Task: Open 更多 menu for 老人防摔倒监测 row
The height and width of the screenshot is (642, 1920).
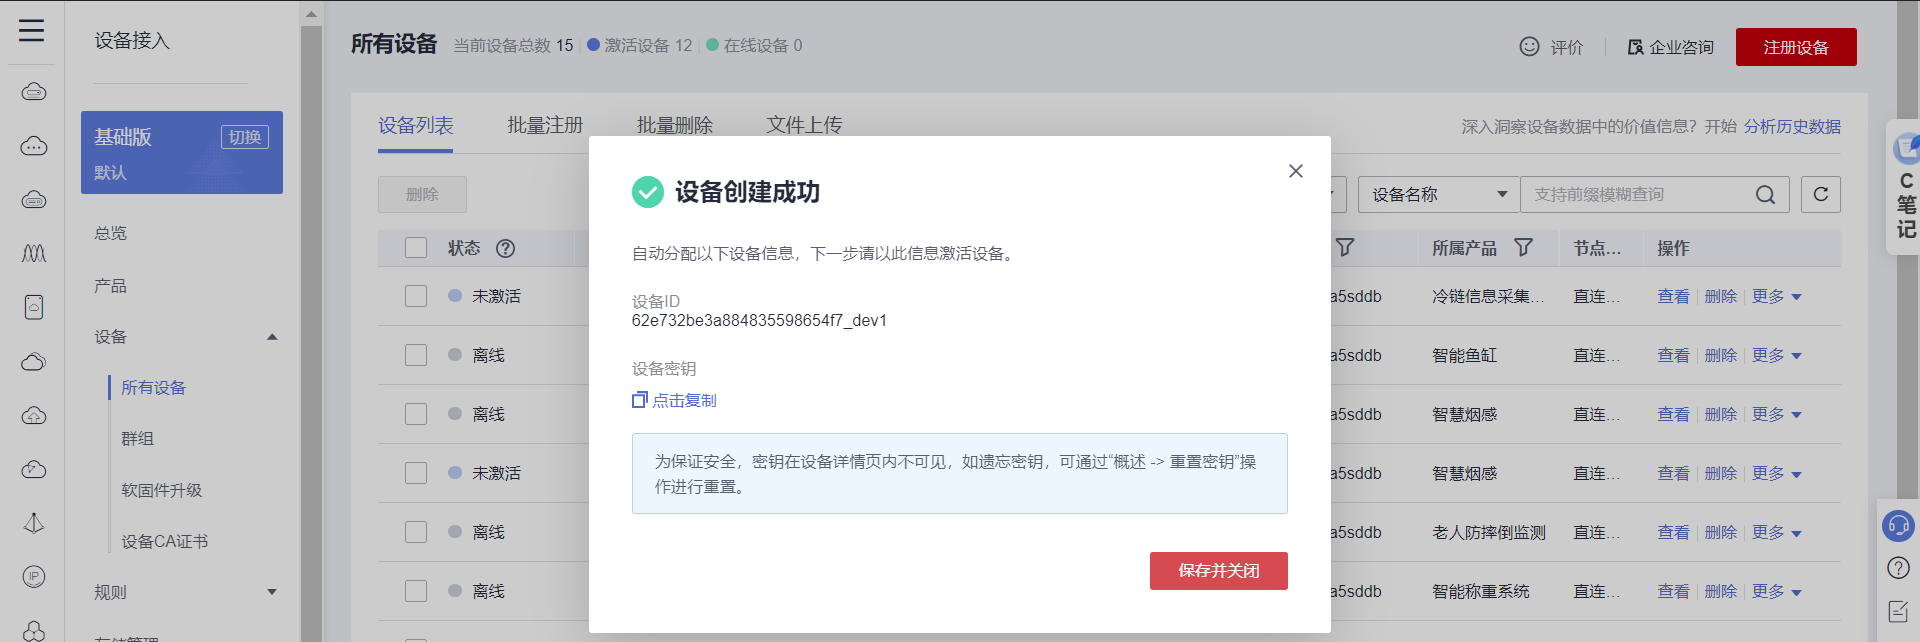Action: tap(1777, 533)
